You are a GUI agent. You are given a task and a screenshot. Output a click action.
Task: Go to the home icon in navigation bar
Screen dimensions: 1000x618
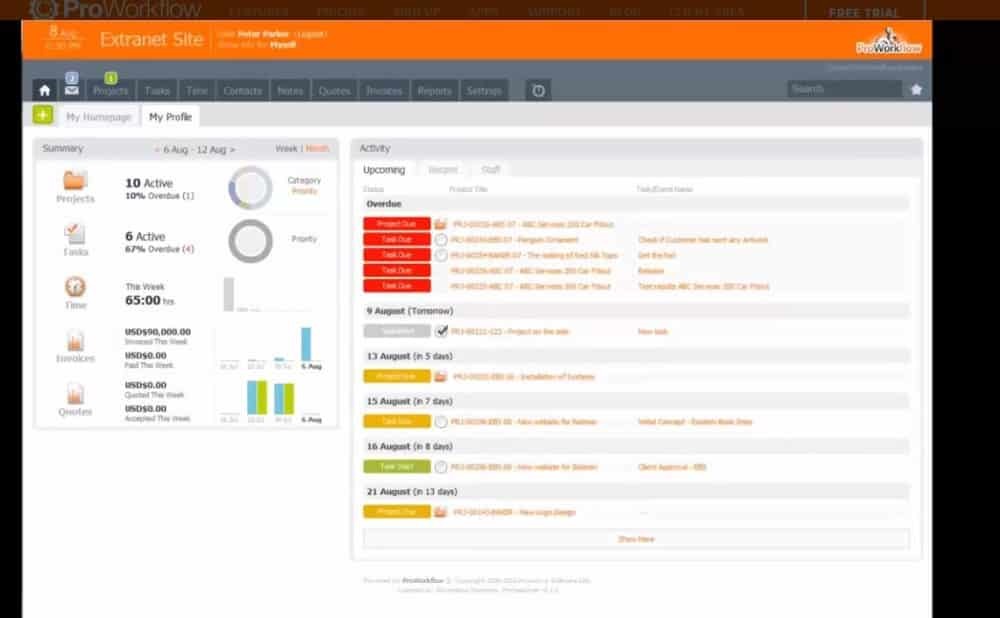tap(44, 90)
